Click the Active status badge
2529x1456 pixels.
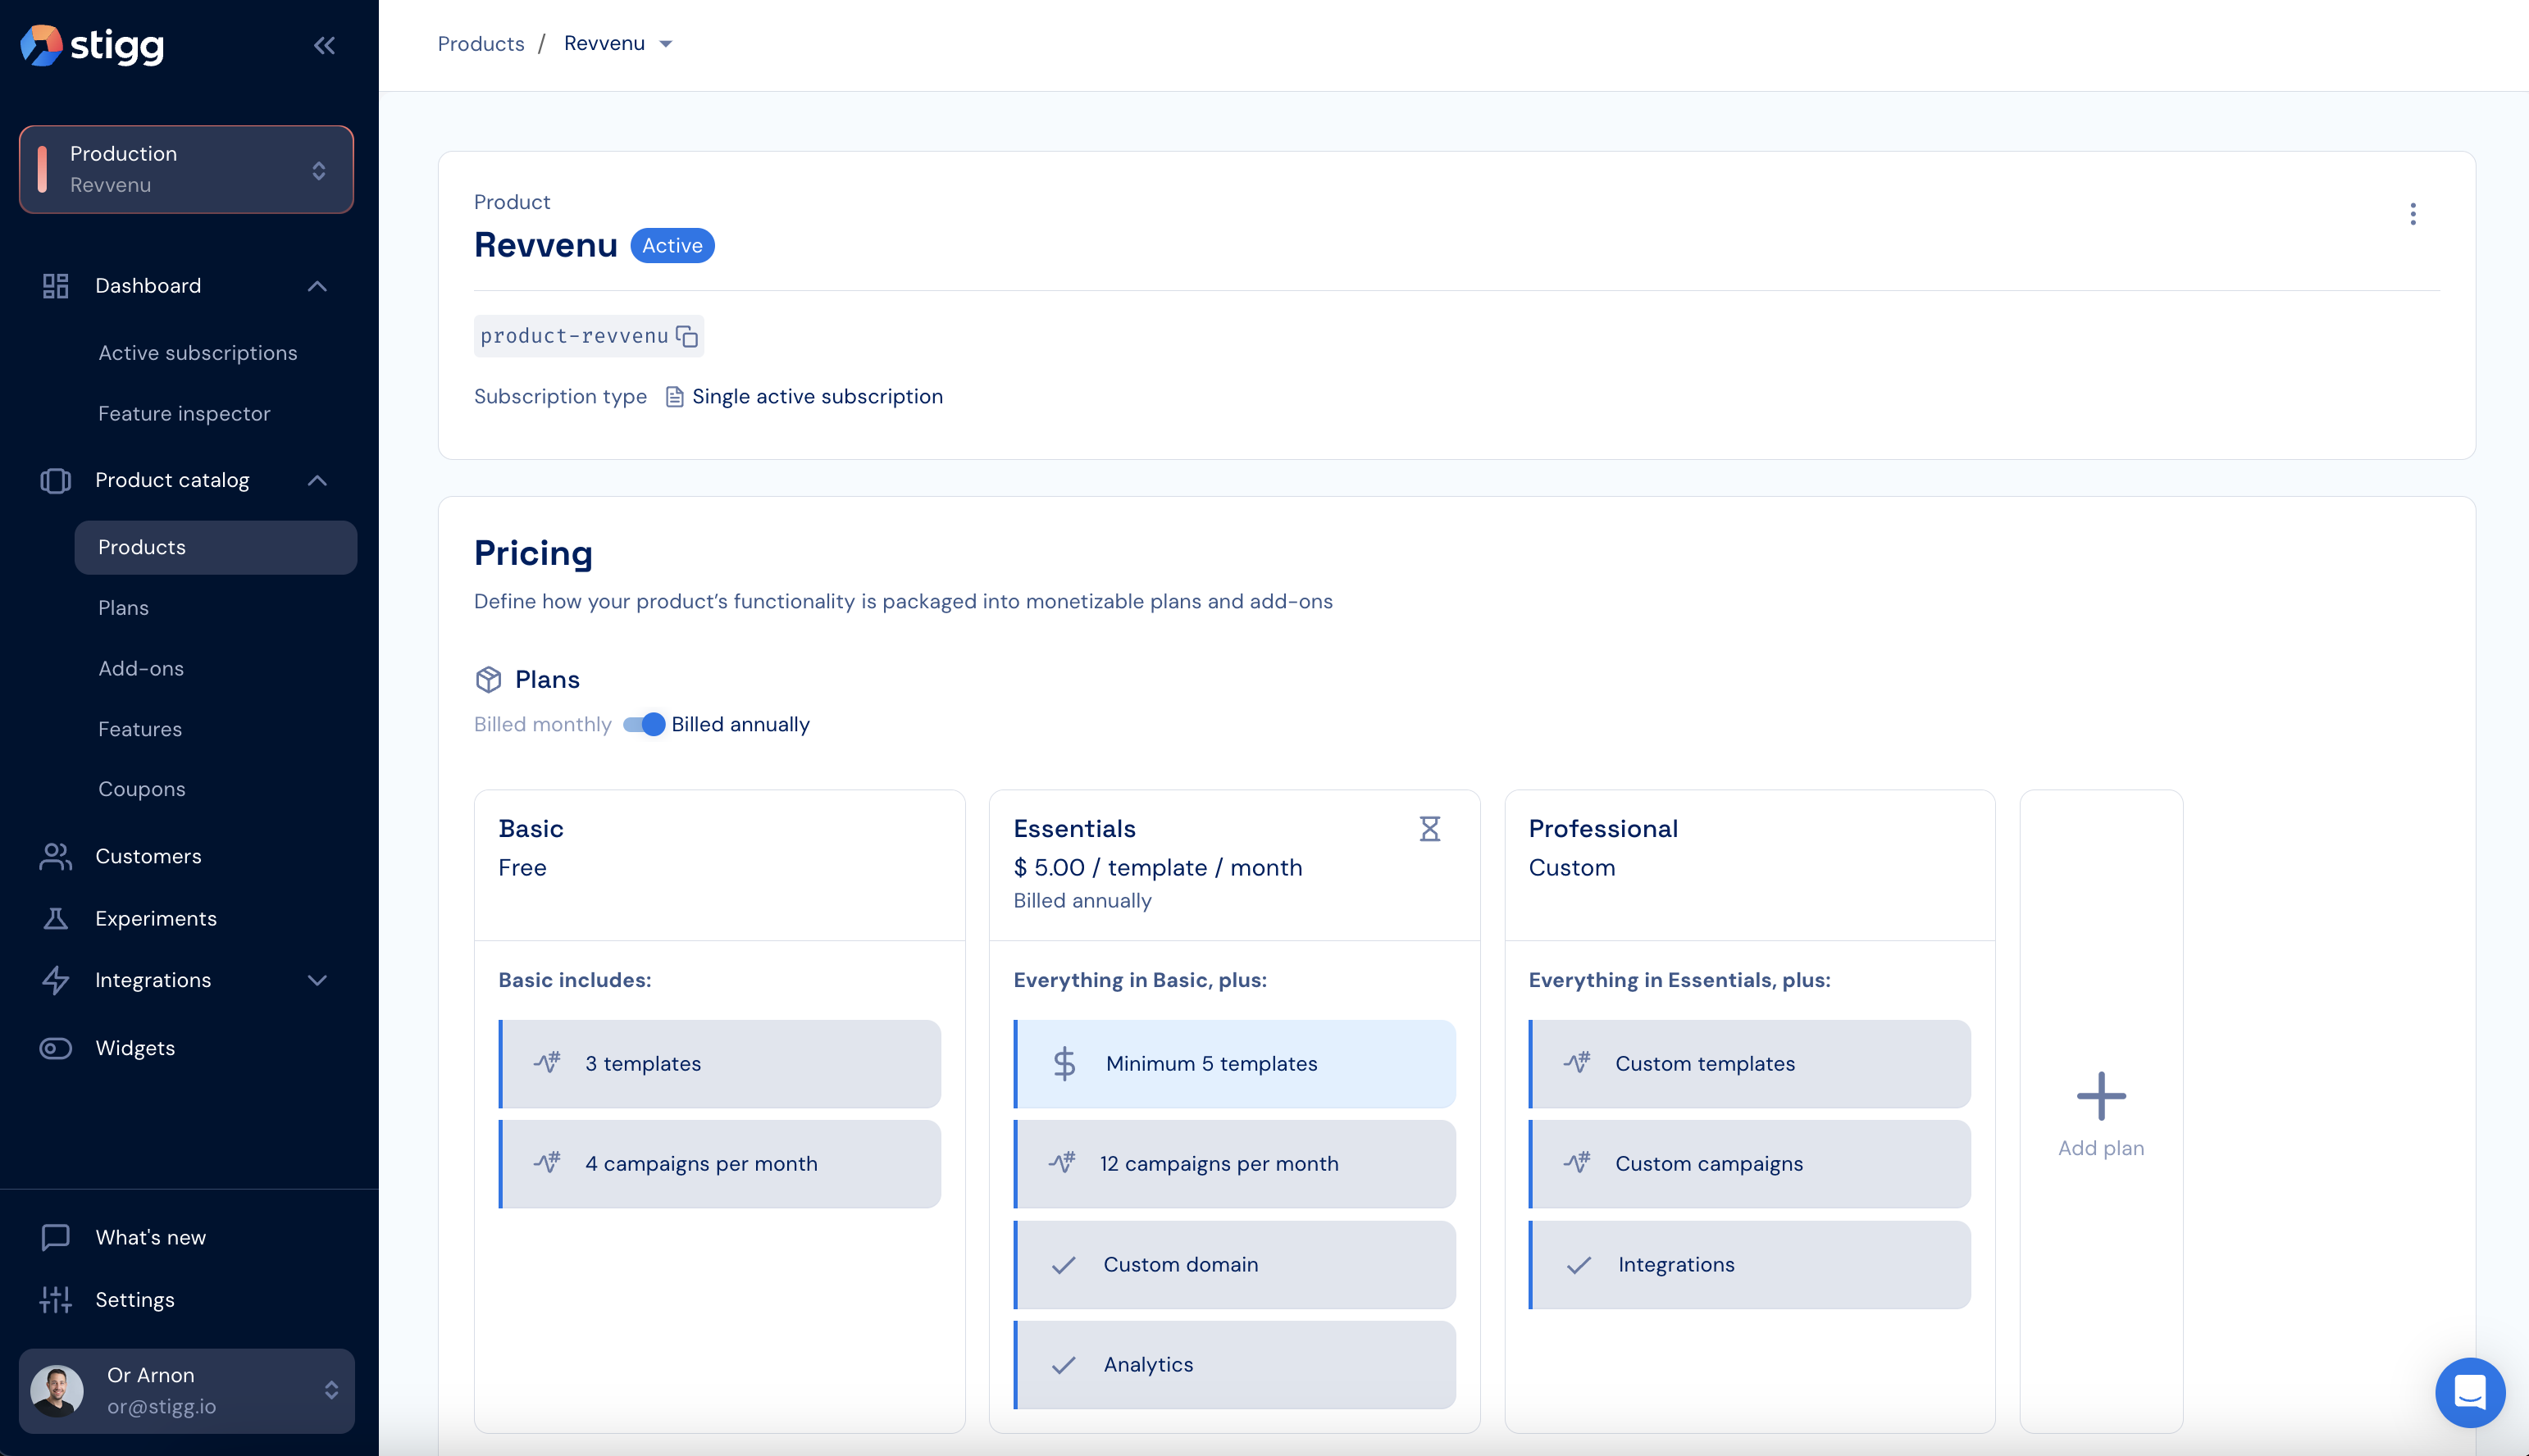pos(672,246)
